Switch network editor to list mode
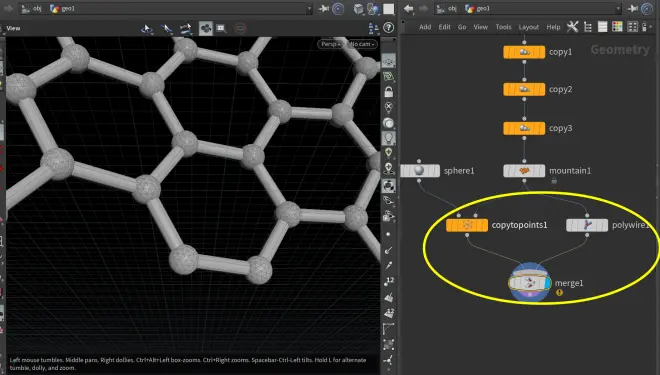 [x=602, y=27]
